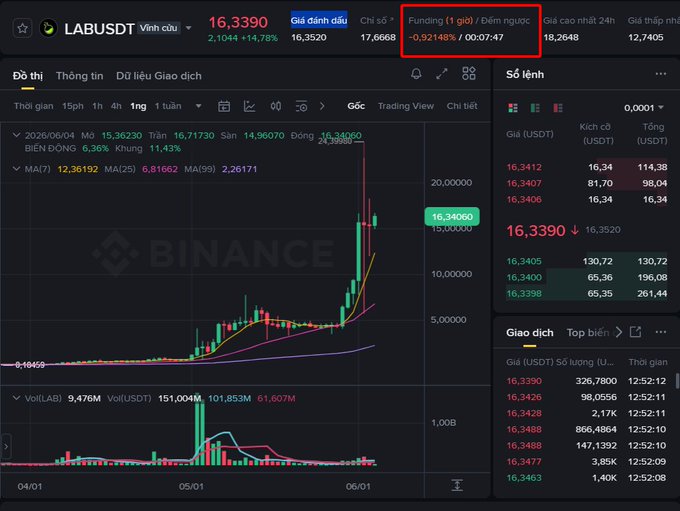Click last price 16,3390 in order book
The height and width of the screenshot is (511, 680).
point(536,230)
